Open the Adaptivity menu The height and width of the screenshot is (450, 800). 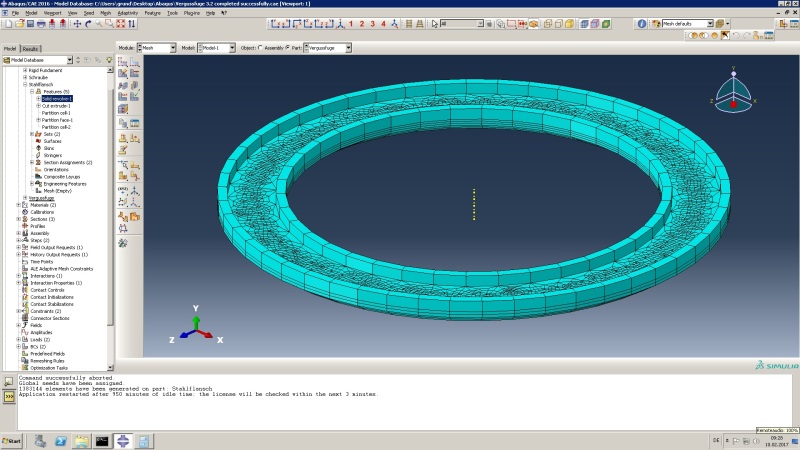pyautogui.click(x=128, y=13)
